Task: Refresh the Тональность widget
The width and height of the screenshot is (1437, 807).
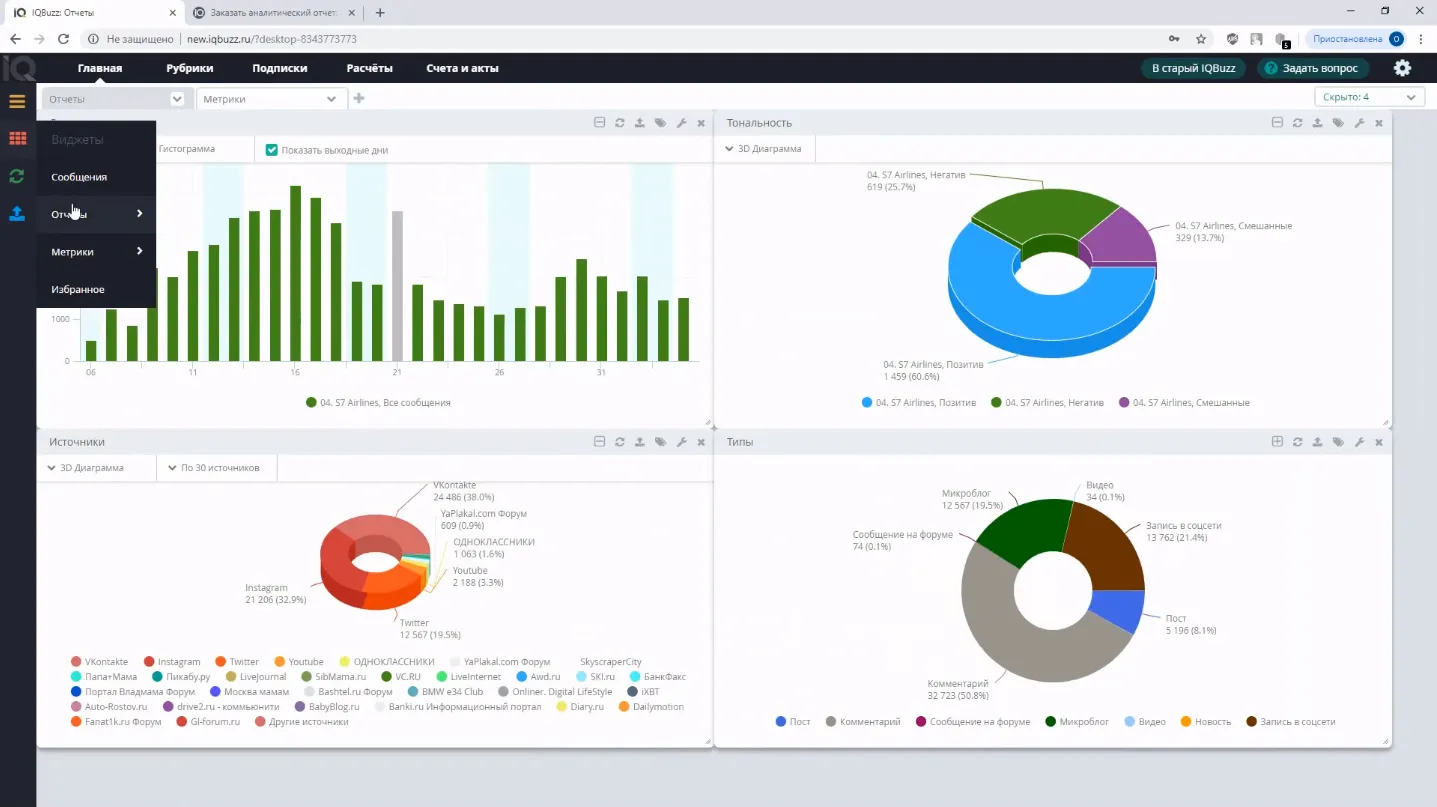Action: pyautogui.click(x=1297, y=123)
